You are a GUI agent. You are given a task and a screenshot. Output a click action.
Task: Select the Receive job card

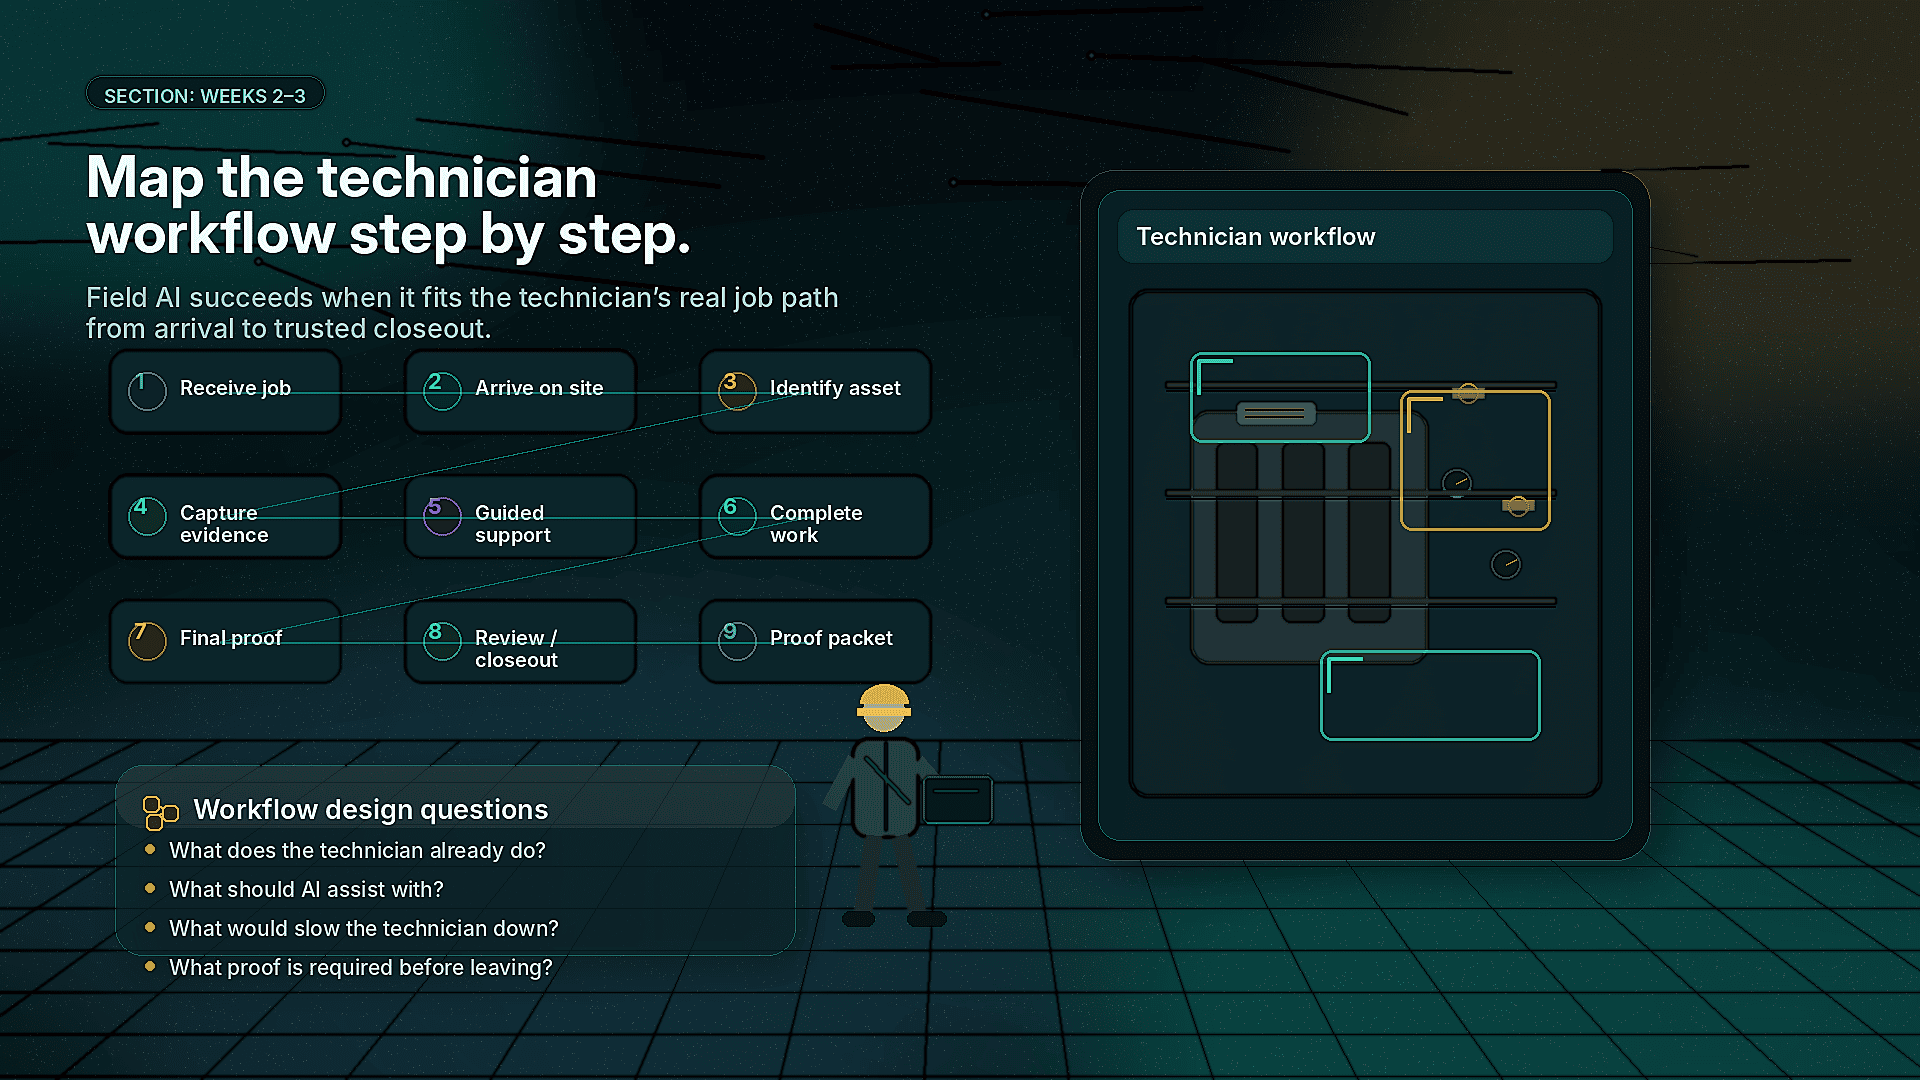(x=225, y=391)
